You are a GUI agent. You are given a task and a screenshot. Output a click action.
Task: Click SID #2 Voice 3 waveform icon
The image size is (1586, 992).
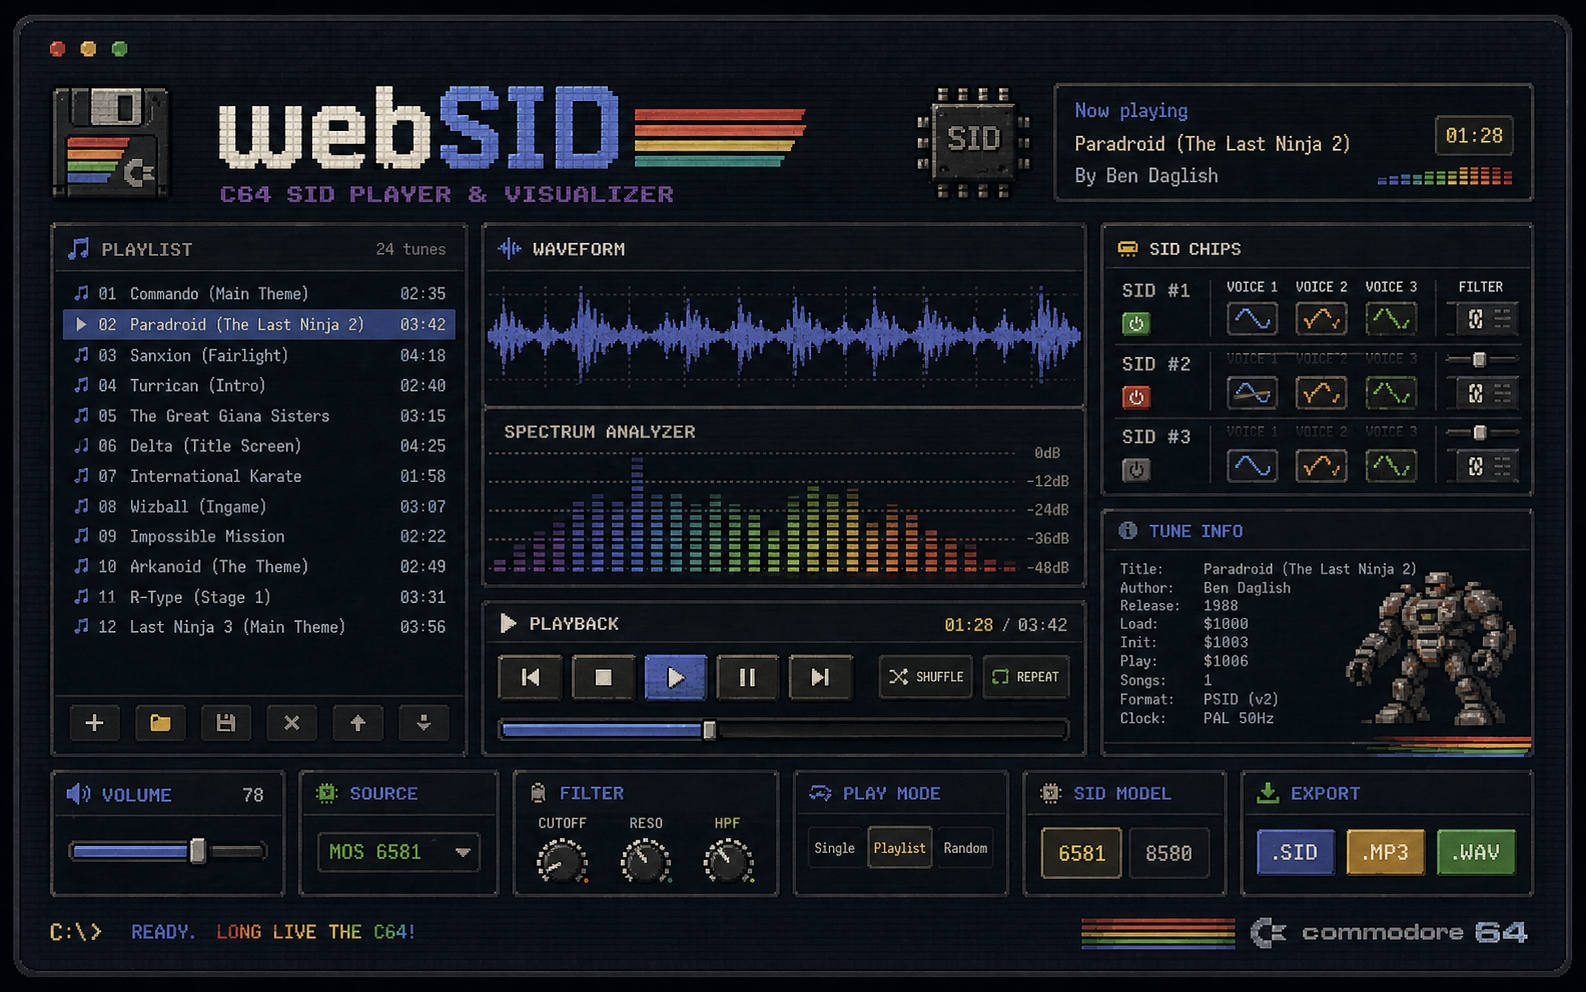click(1391, 393)
